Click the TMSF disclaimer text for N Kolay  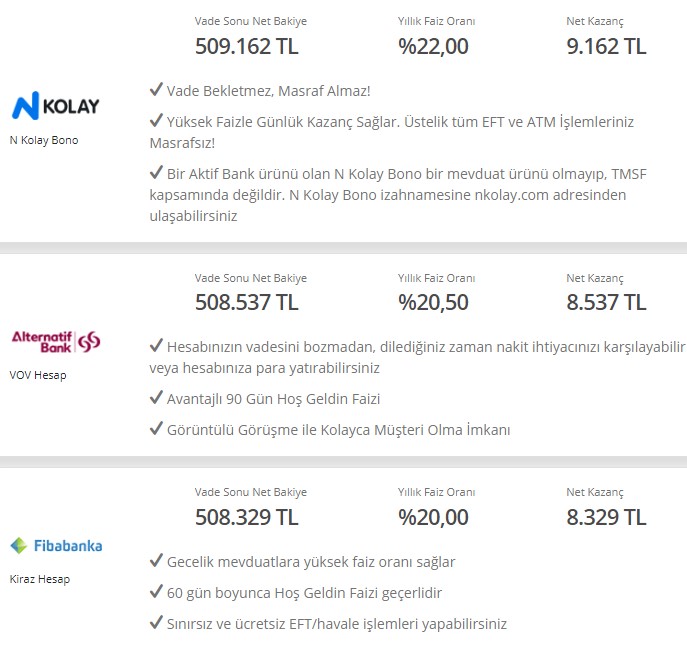point(398,195)
